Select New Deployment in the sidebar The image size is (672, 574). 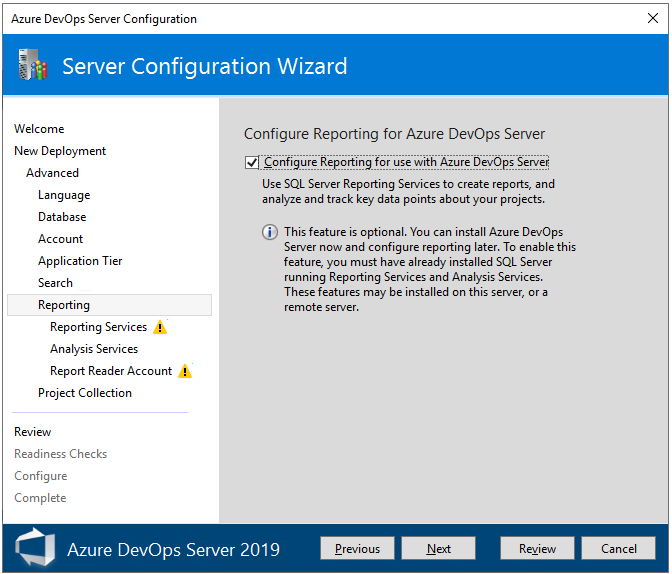[60, 151]
